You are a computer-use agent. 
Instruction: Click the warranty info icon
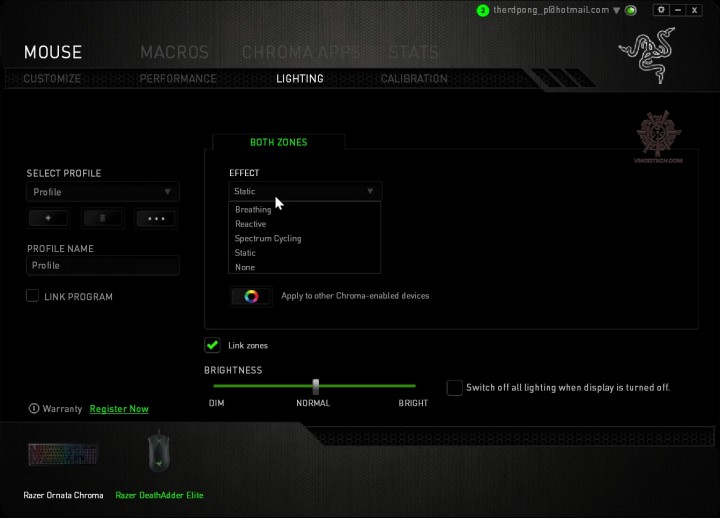[34, 408]
